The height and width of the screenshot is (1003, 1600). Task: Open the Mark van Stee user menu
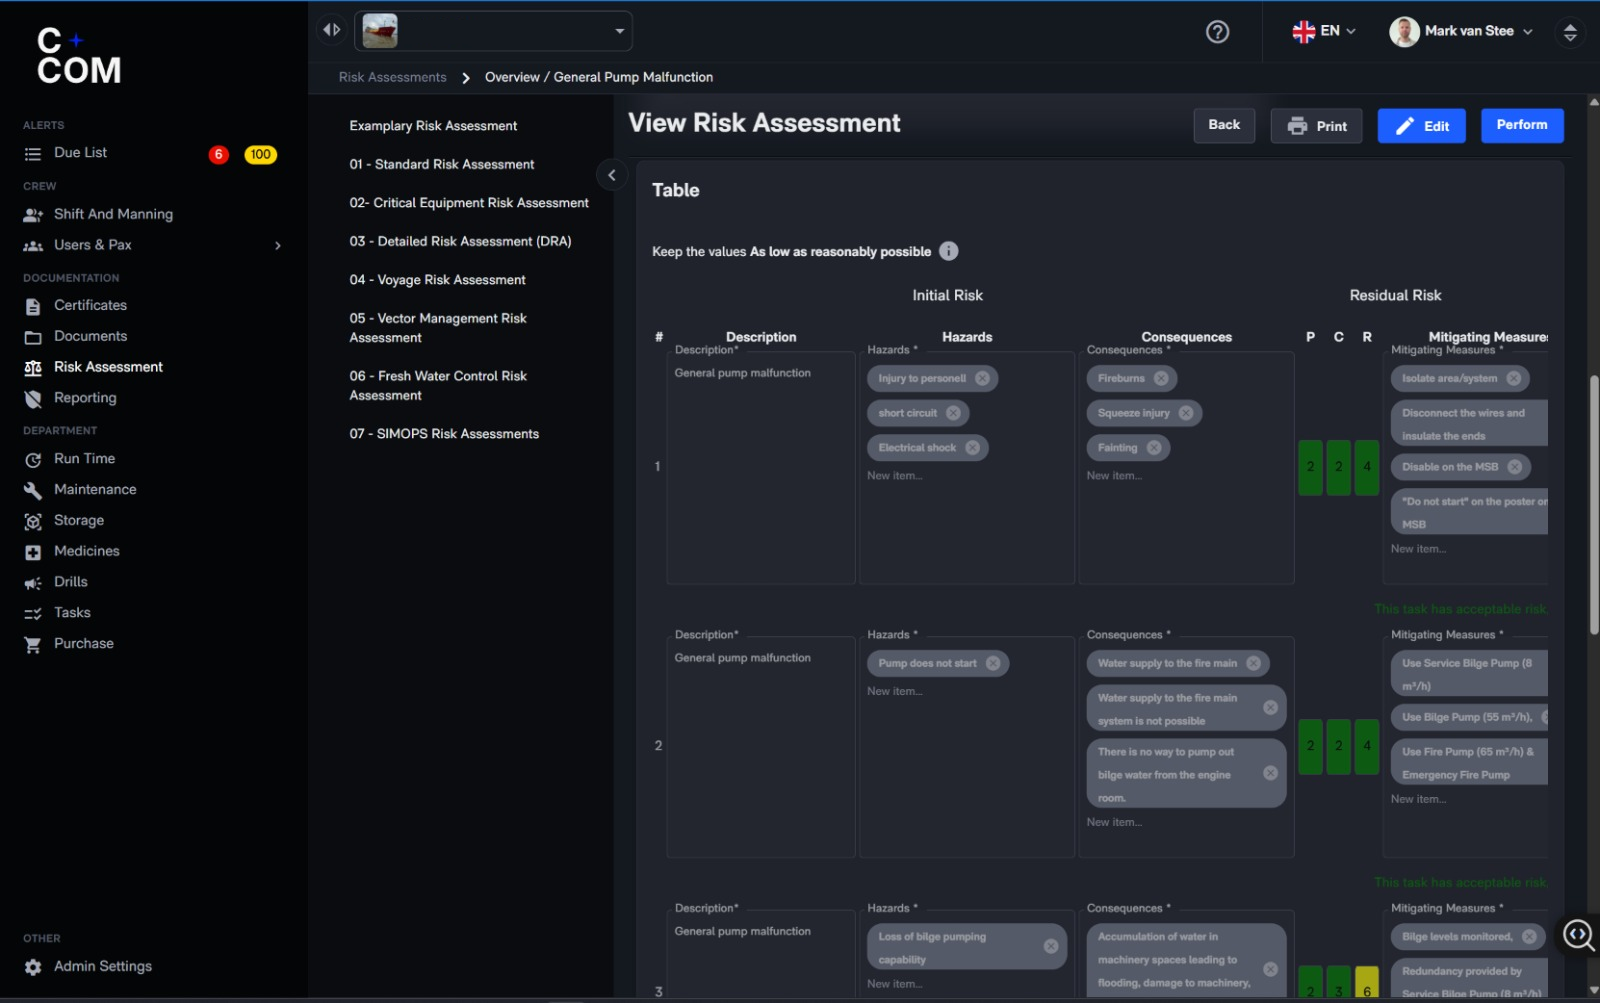point(1461,31)
